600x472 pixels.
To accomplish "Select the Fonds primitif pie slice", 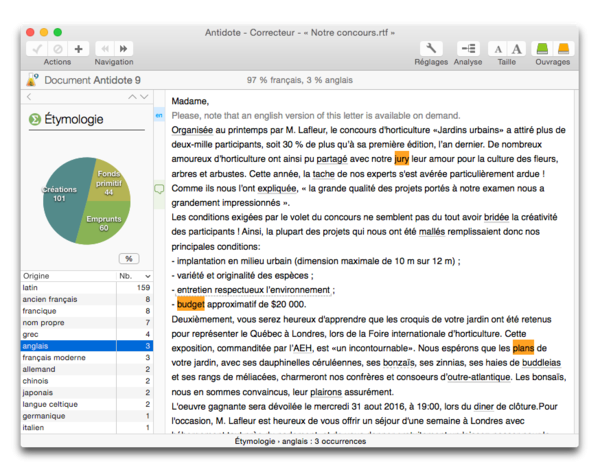I will point(108,181).
